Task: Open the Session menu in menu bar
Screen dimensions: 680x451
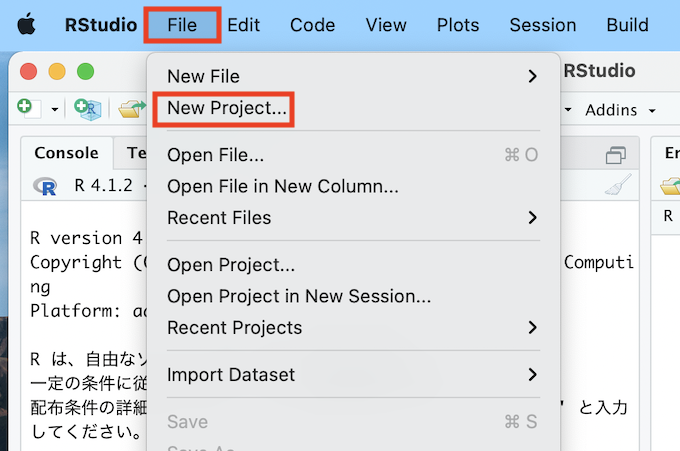Action: pyautogui.click(x=543, y=25)
